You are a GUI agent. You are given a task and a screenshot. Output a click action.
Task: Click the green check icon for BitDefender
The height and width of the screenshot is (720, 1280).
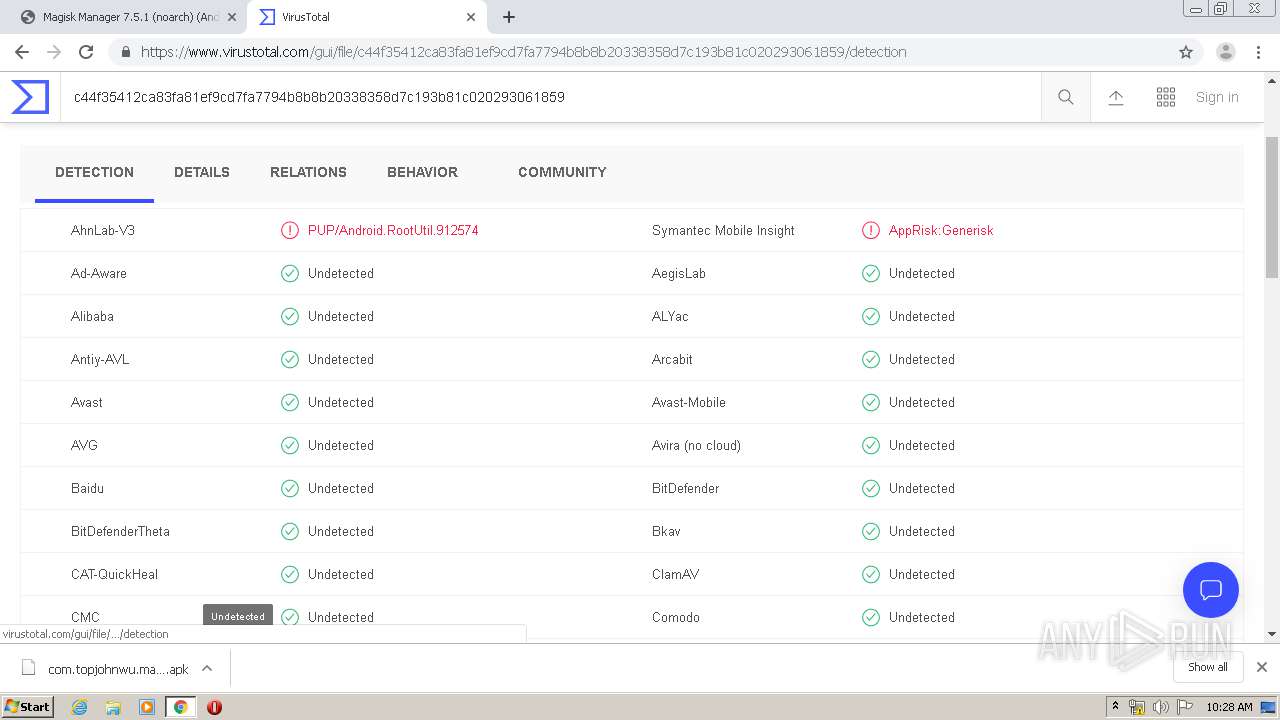(x=871, y=488)
